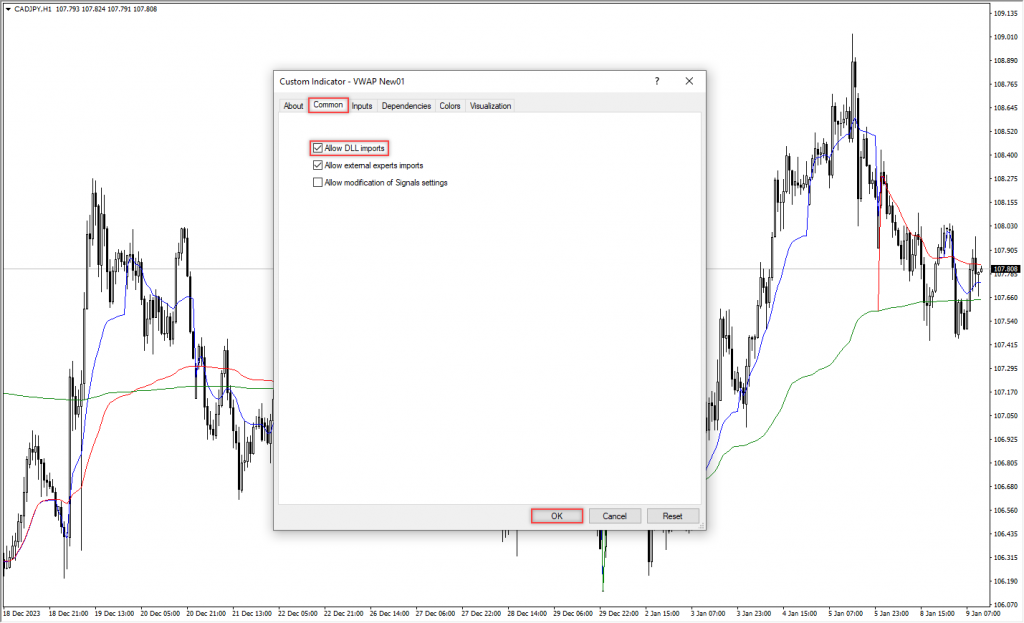Confirm dialog with OK button
Screen dimensions: 1024x623
[x=556, y=516]
